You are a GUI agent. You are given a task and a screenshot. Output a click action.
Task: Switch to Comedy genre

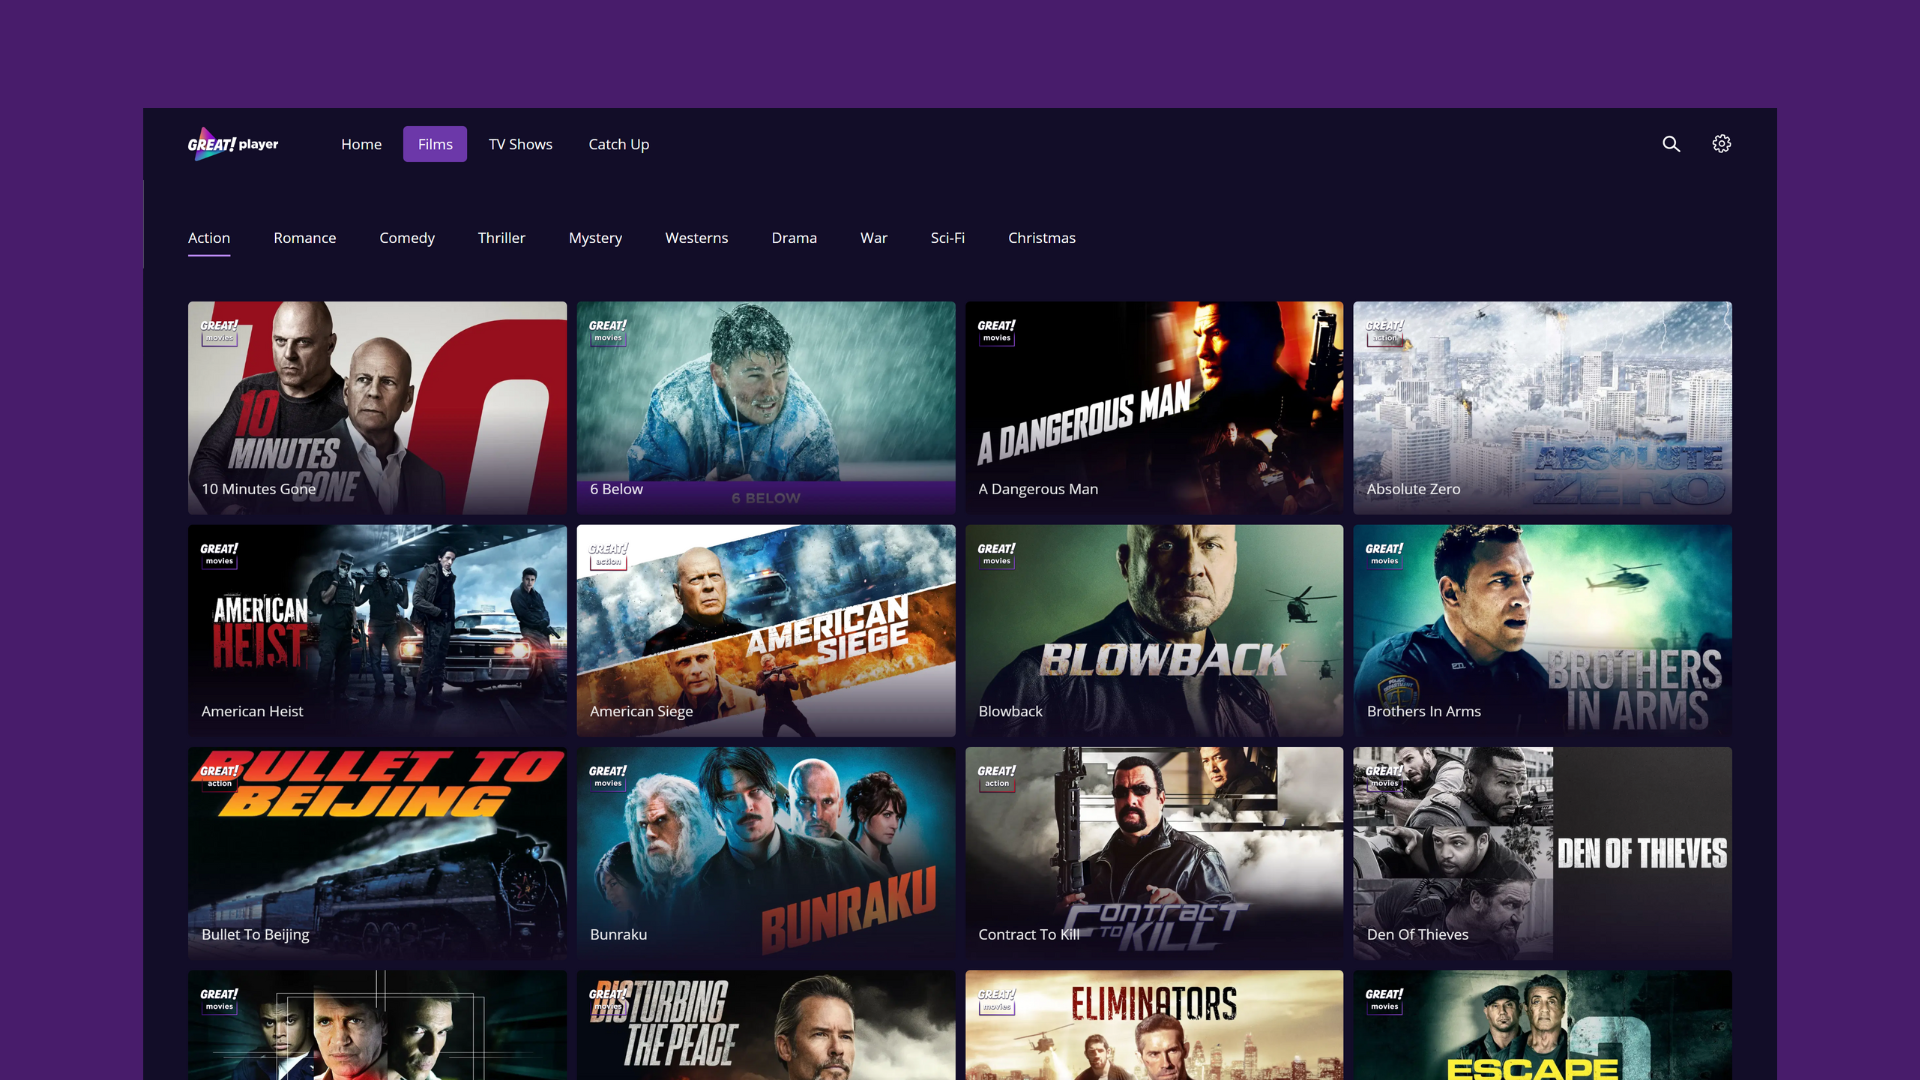pos(407,238)
